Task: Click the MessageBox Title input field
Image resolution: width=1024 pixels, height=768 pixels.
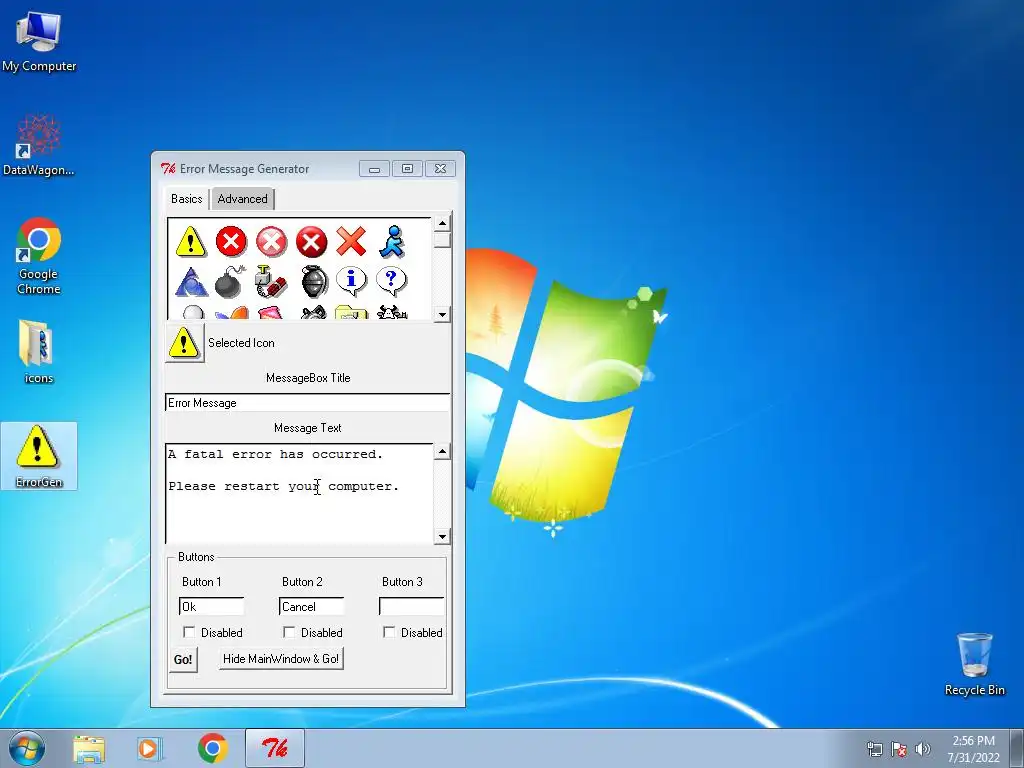Action: point(308,403)
